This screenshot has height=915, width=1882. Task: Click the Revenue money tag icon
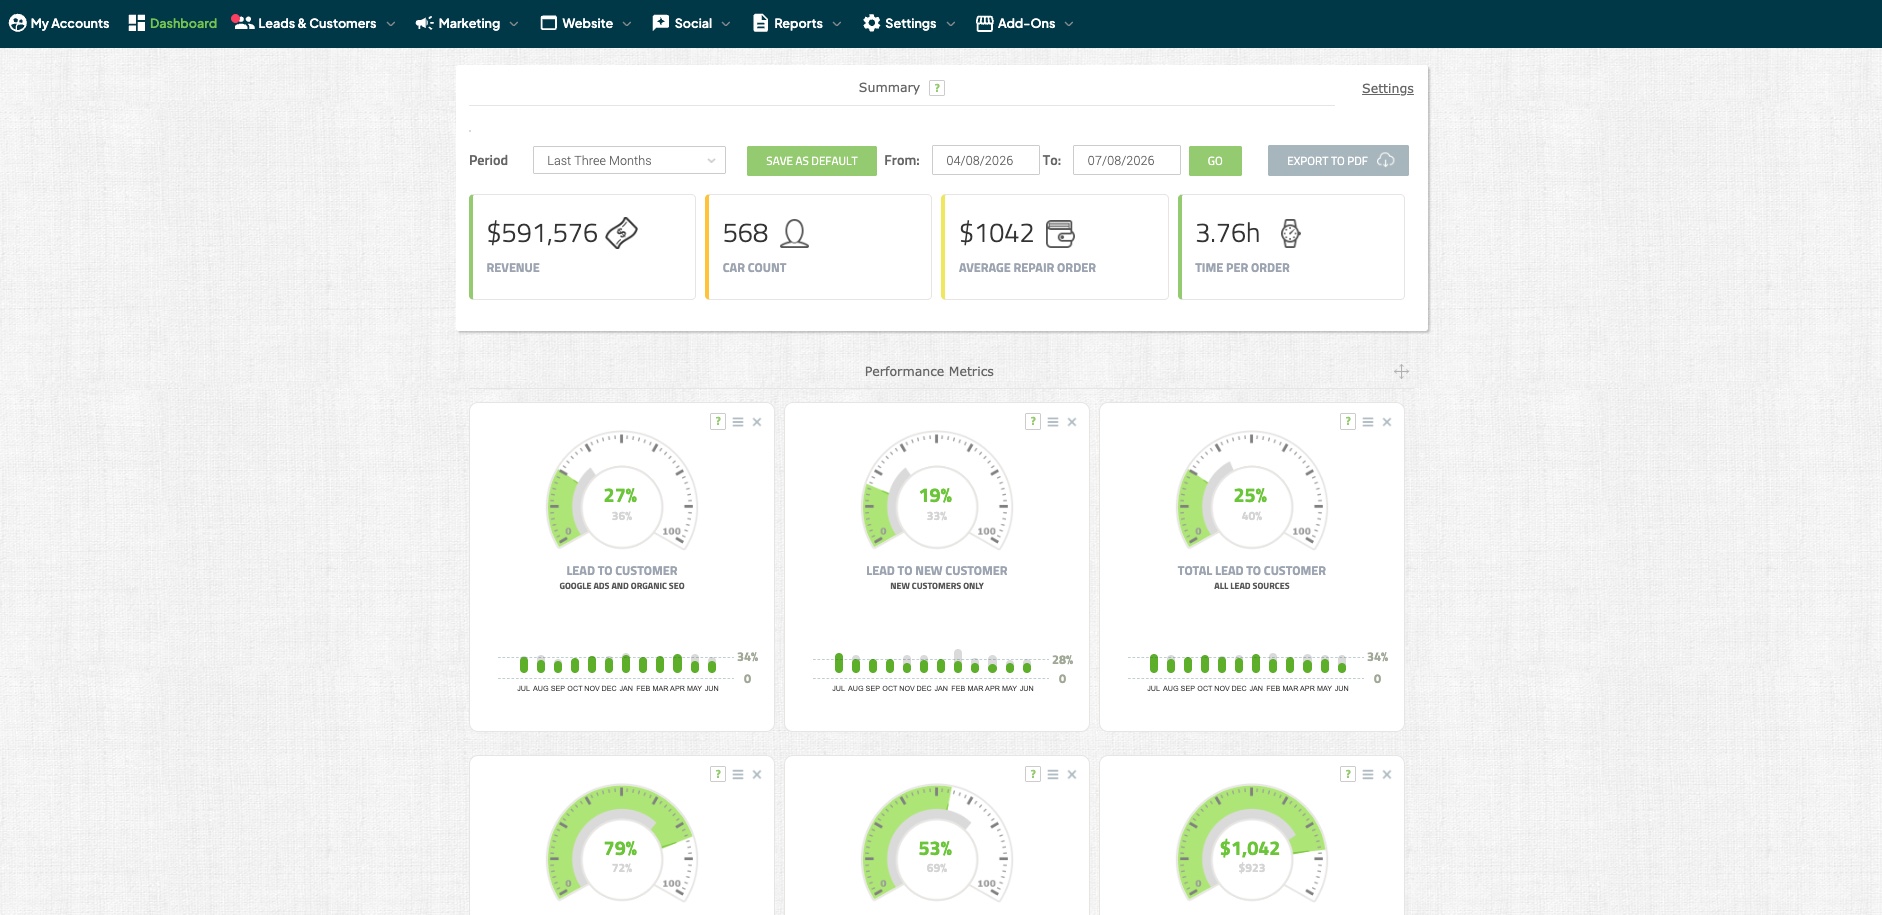622,233
